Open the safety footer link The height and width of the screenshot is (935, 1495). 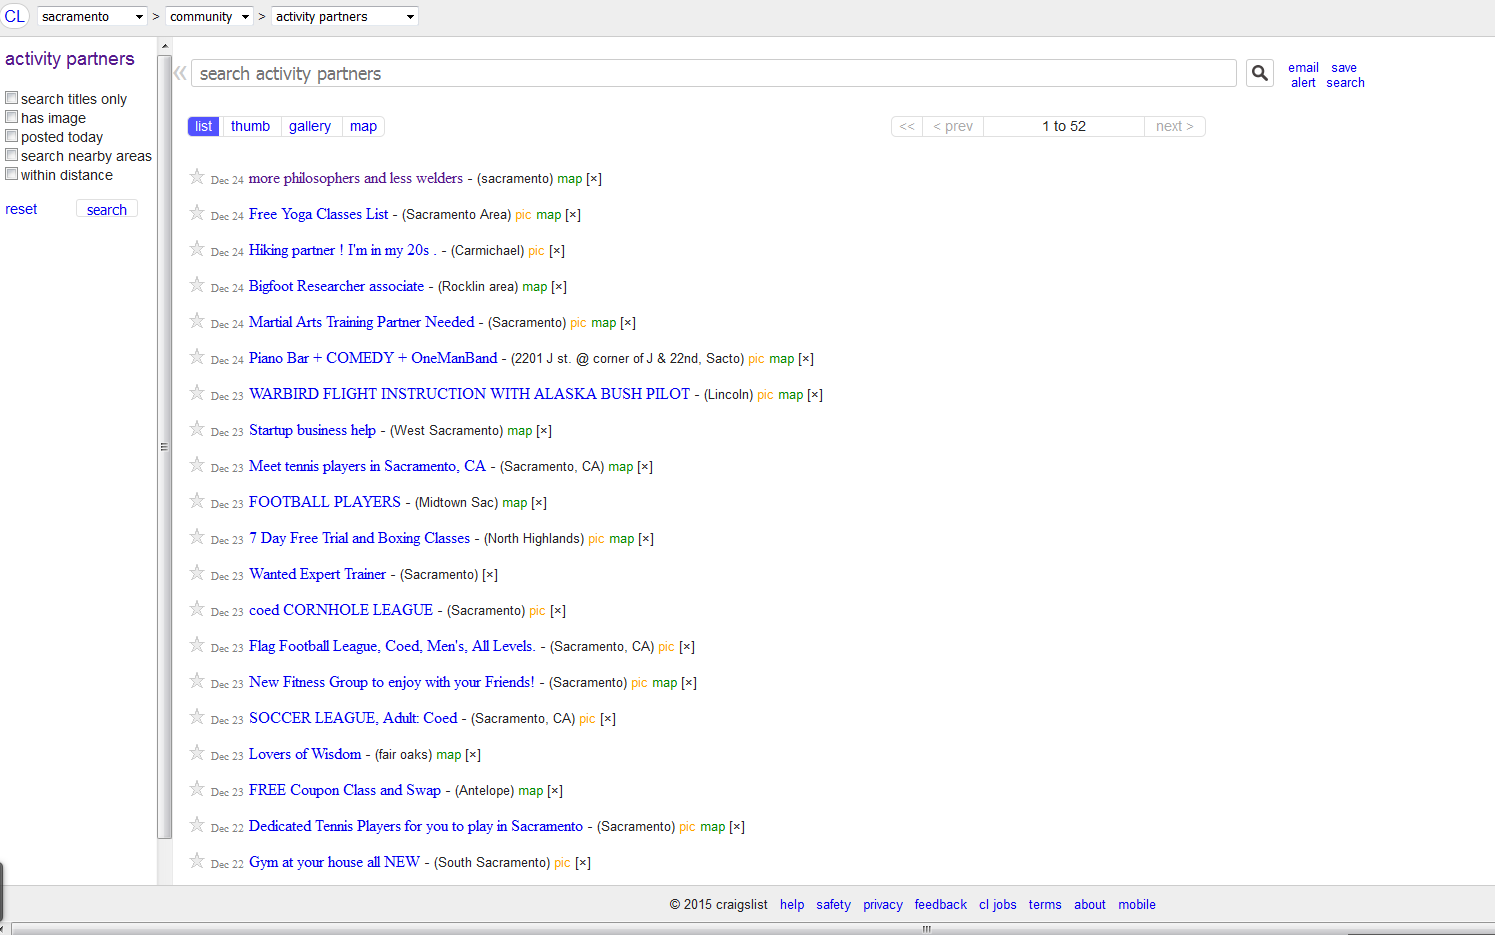(833, 904)
